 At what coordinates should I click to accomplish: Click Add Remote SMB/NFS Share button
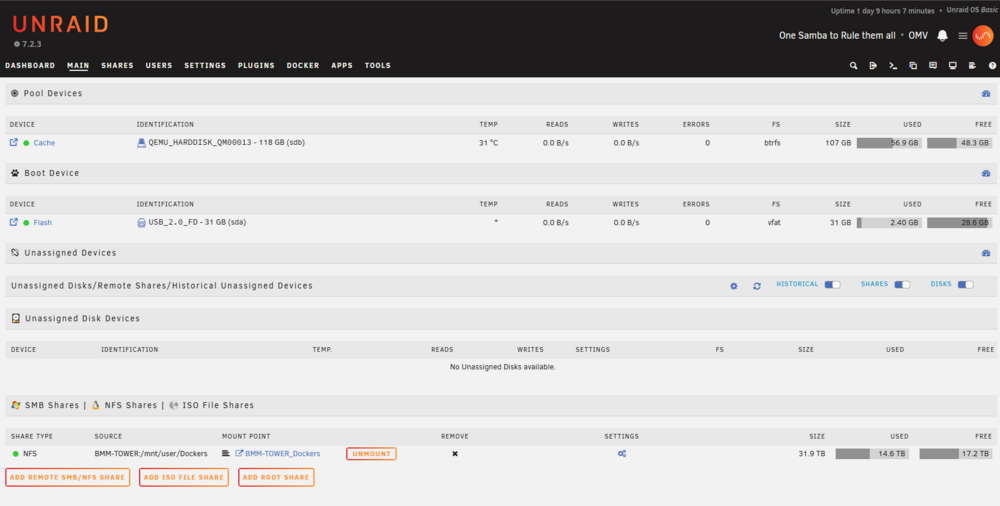[68, 477]
